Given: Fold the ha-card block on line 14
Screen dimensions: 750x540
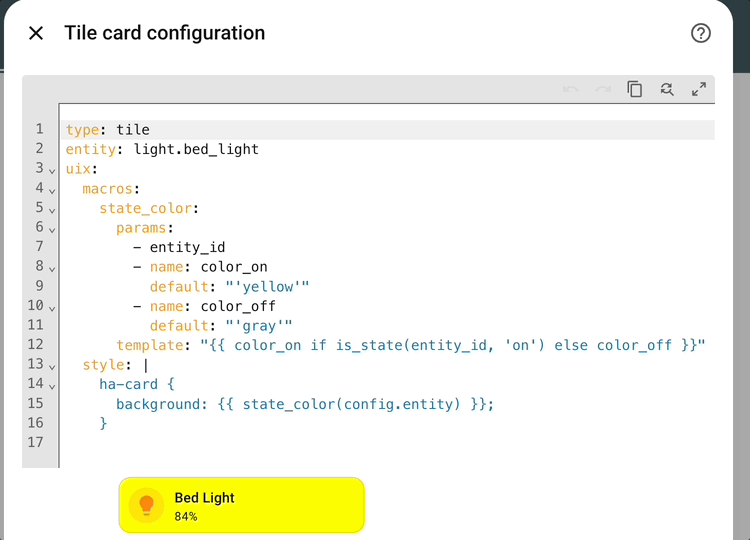Looking at the screenshot, I should [52, 386].
